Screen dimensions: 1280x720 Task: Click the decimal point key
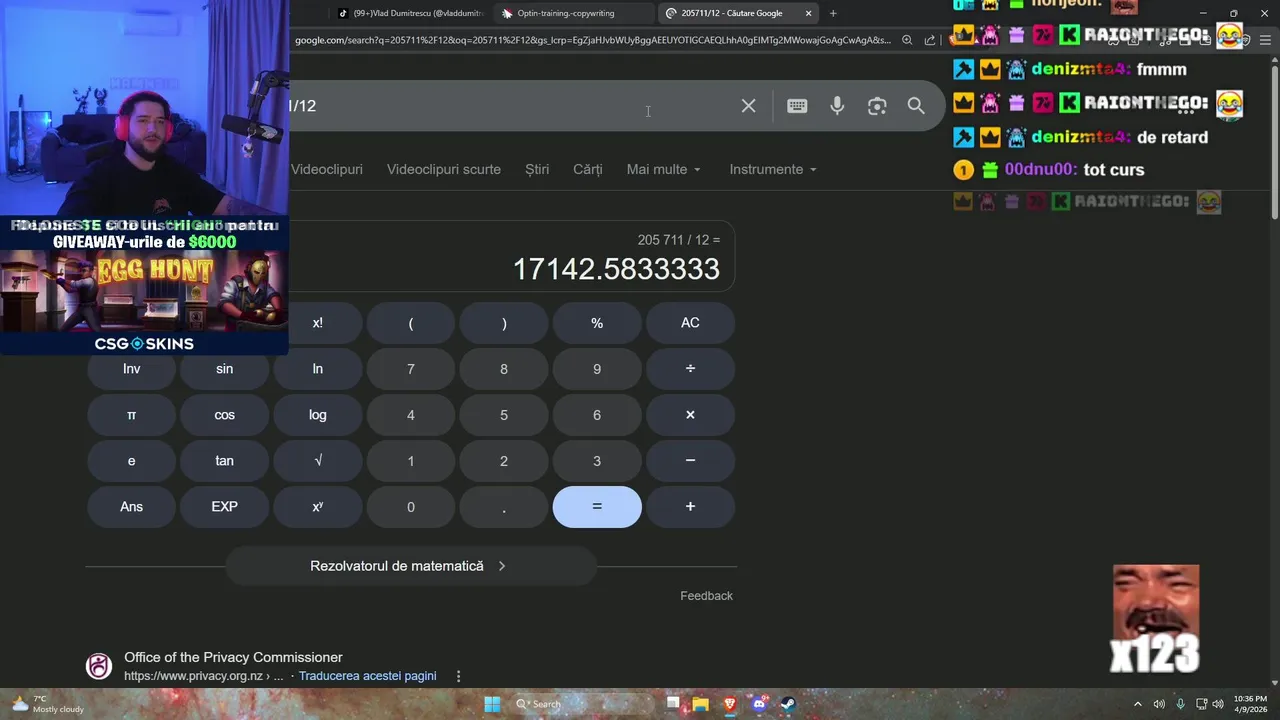(504, 507)
